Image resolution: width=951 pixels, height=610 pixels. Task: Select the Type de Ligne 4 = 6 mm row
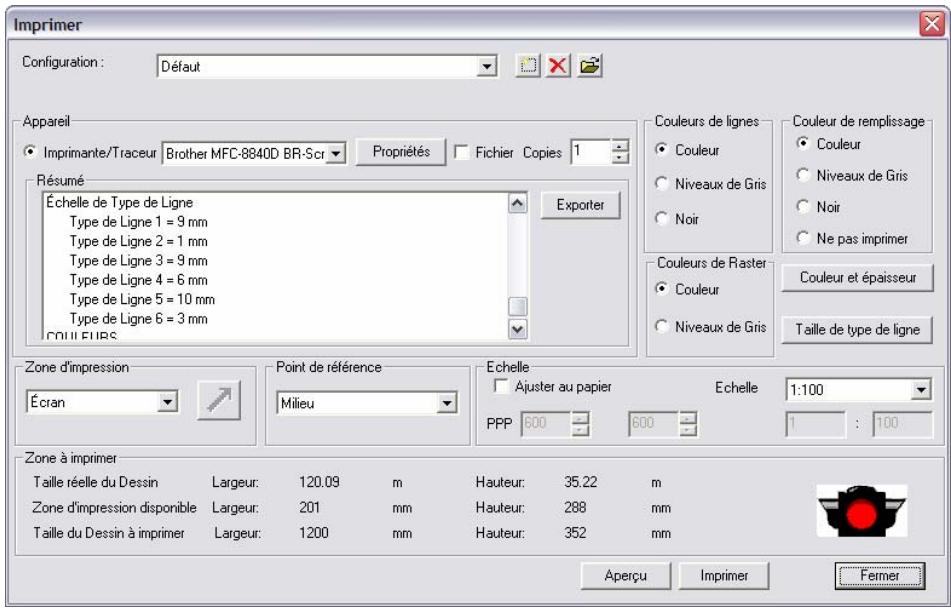point(138,280)
